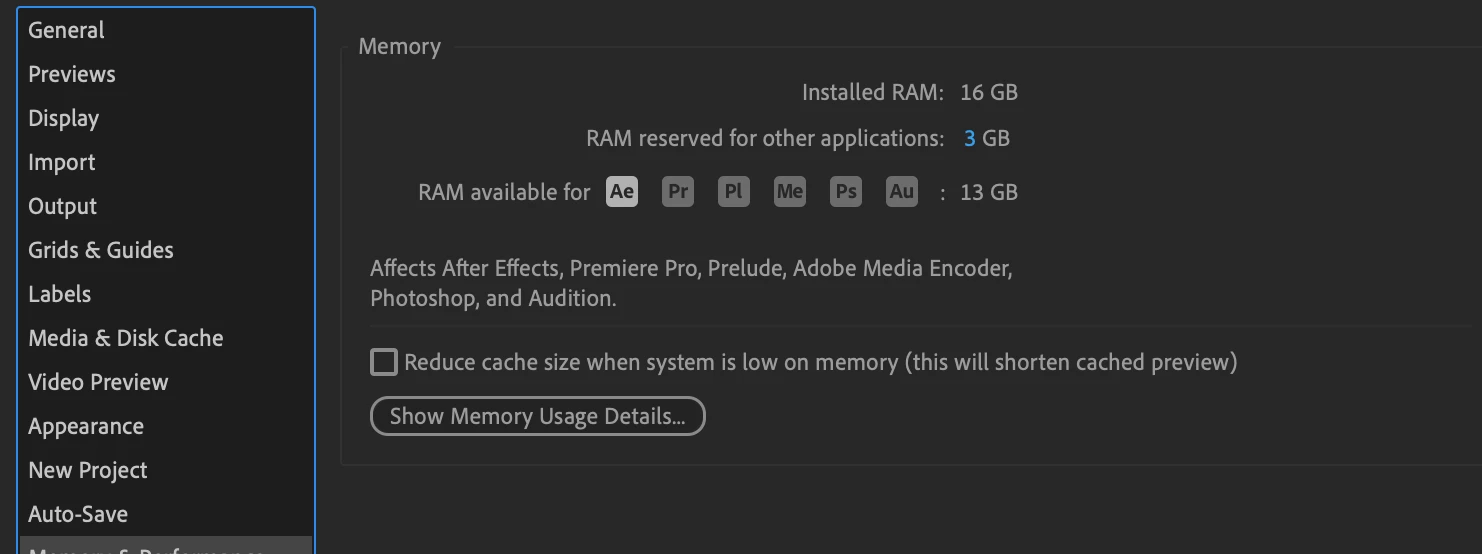
Task: Select Video Preview in the list
Action: point(98,382)
